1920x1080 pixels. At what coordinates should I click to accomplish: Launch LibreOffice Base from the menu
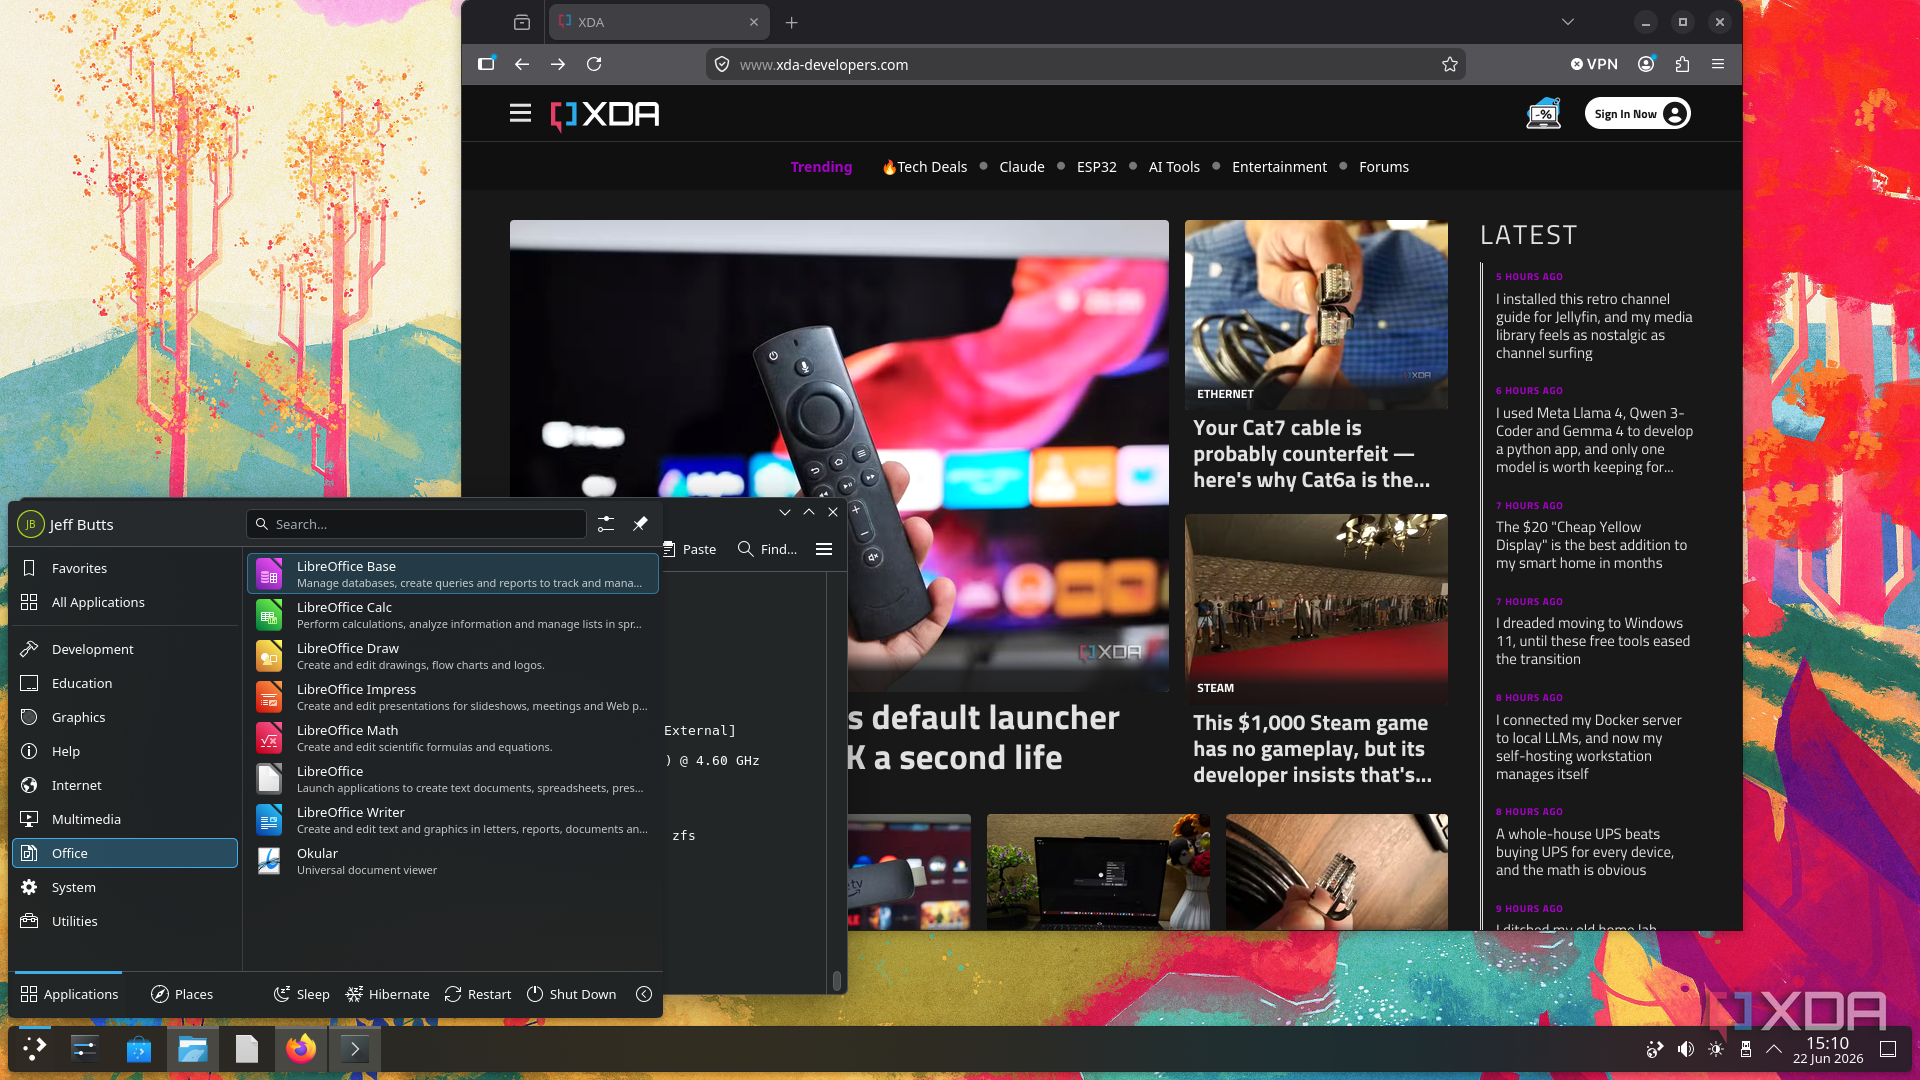453,574
